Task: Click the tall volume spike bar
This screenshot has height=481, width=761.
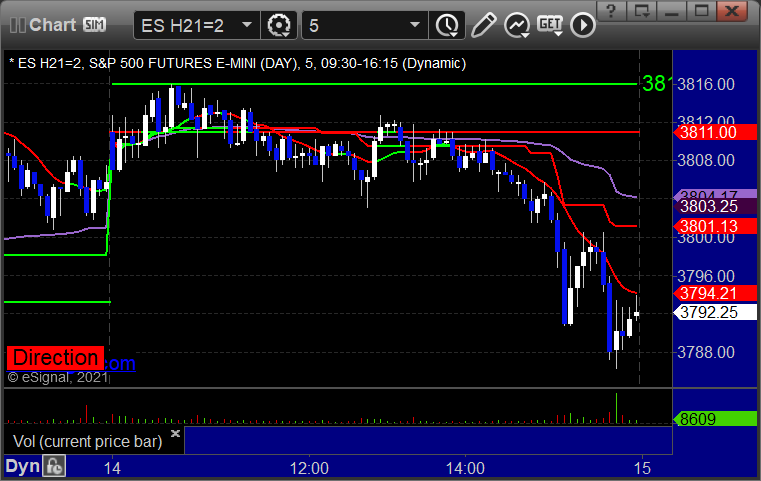Action: (616, 408)
